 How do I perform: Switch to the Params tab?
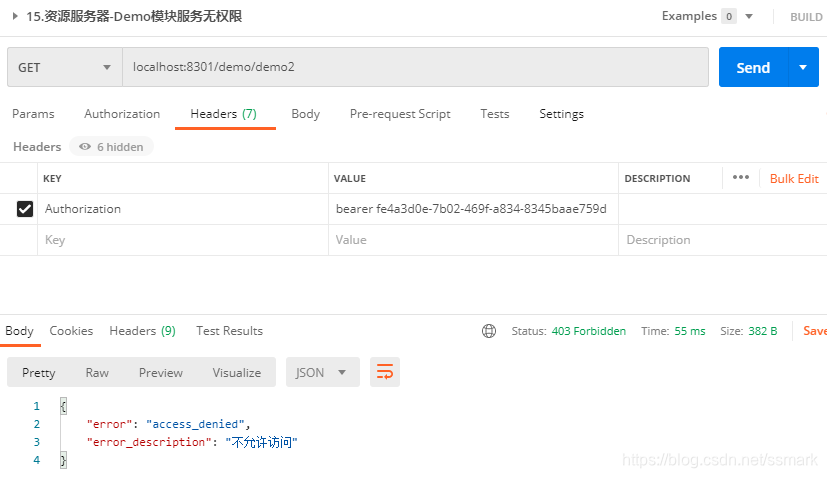click(33, 114)
